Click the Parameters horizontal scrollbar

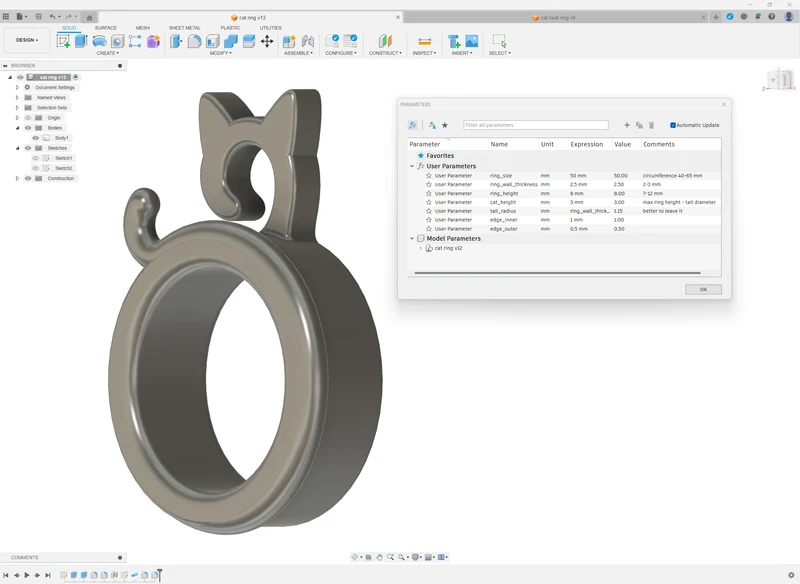point(557,273)
